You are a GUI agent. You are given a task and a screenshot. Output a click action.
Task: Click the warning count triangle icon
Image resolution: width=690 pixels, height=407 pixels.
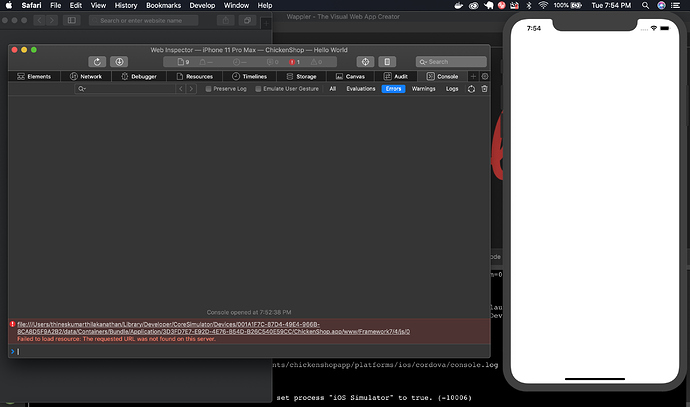click(x=316, y=62)
